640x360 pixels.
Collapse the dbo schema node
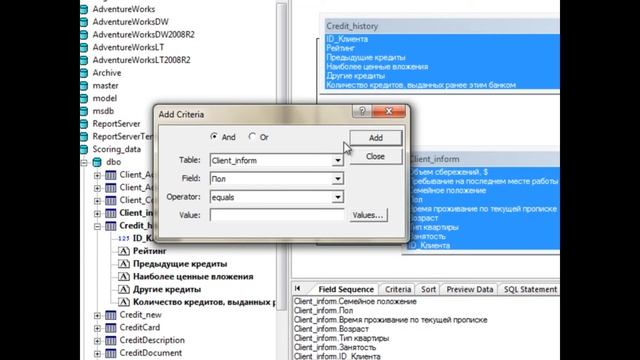[x=84, y=162]
